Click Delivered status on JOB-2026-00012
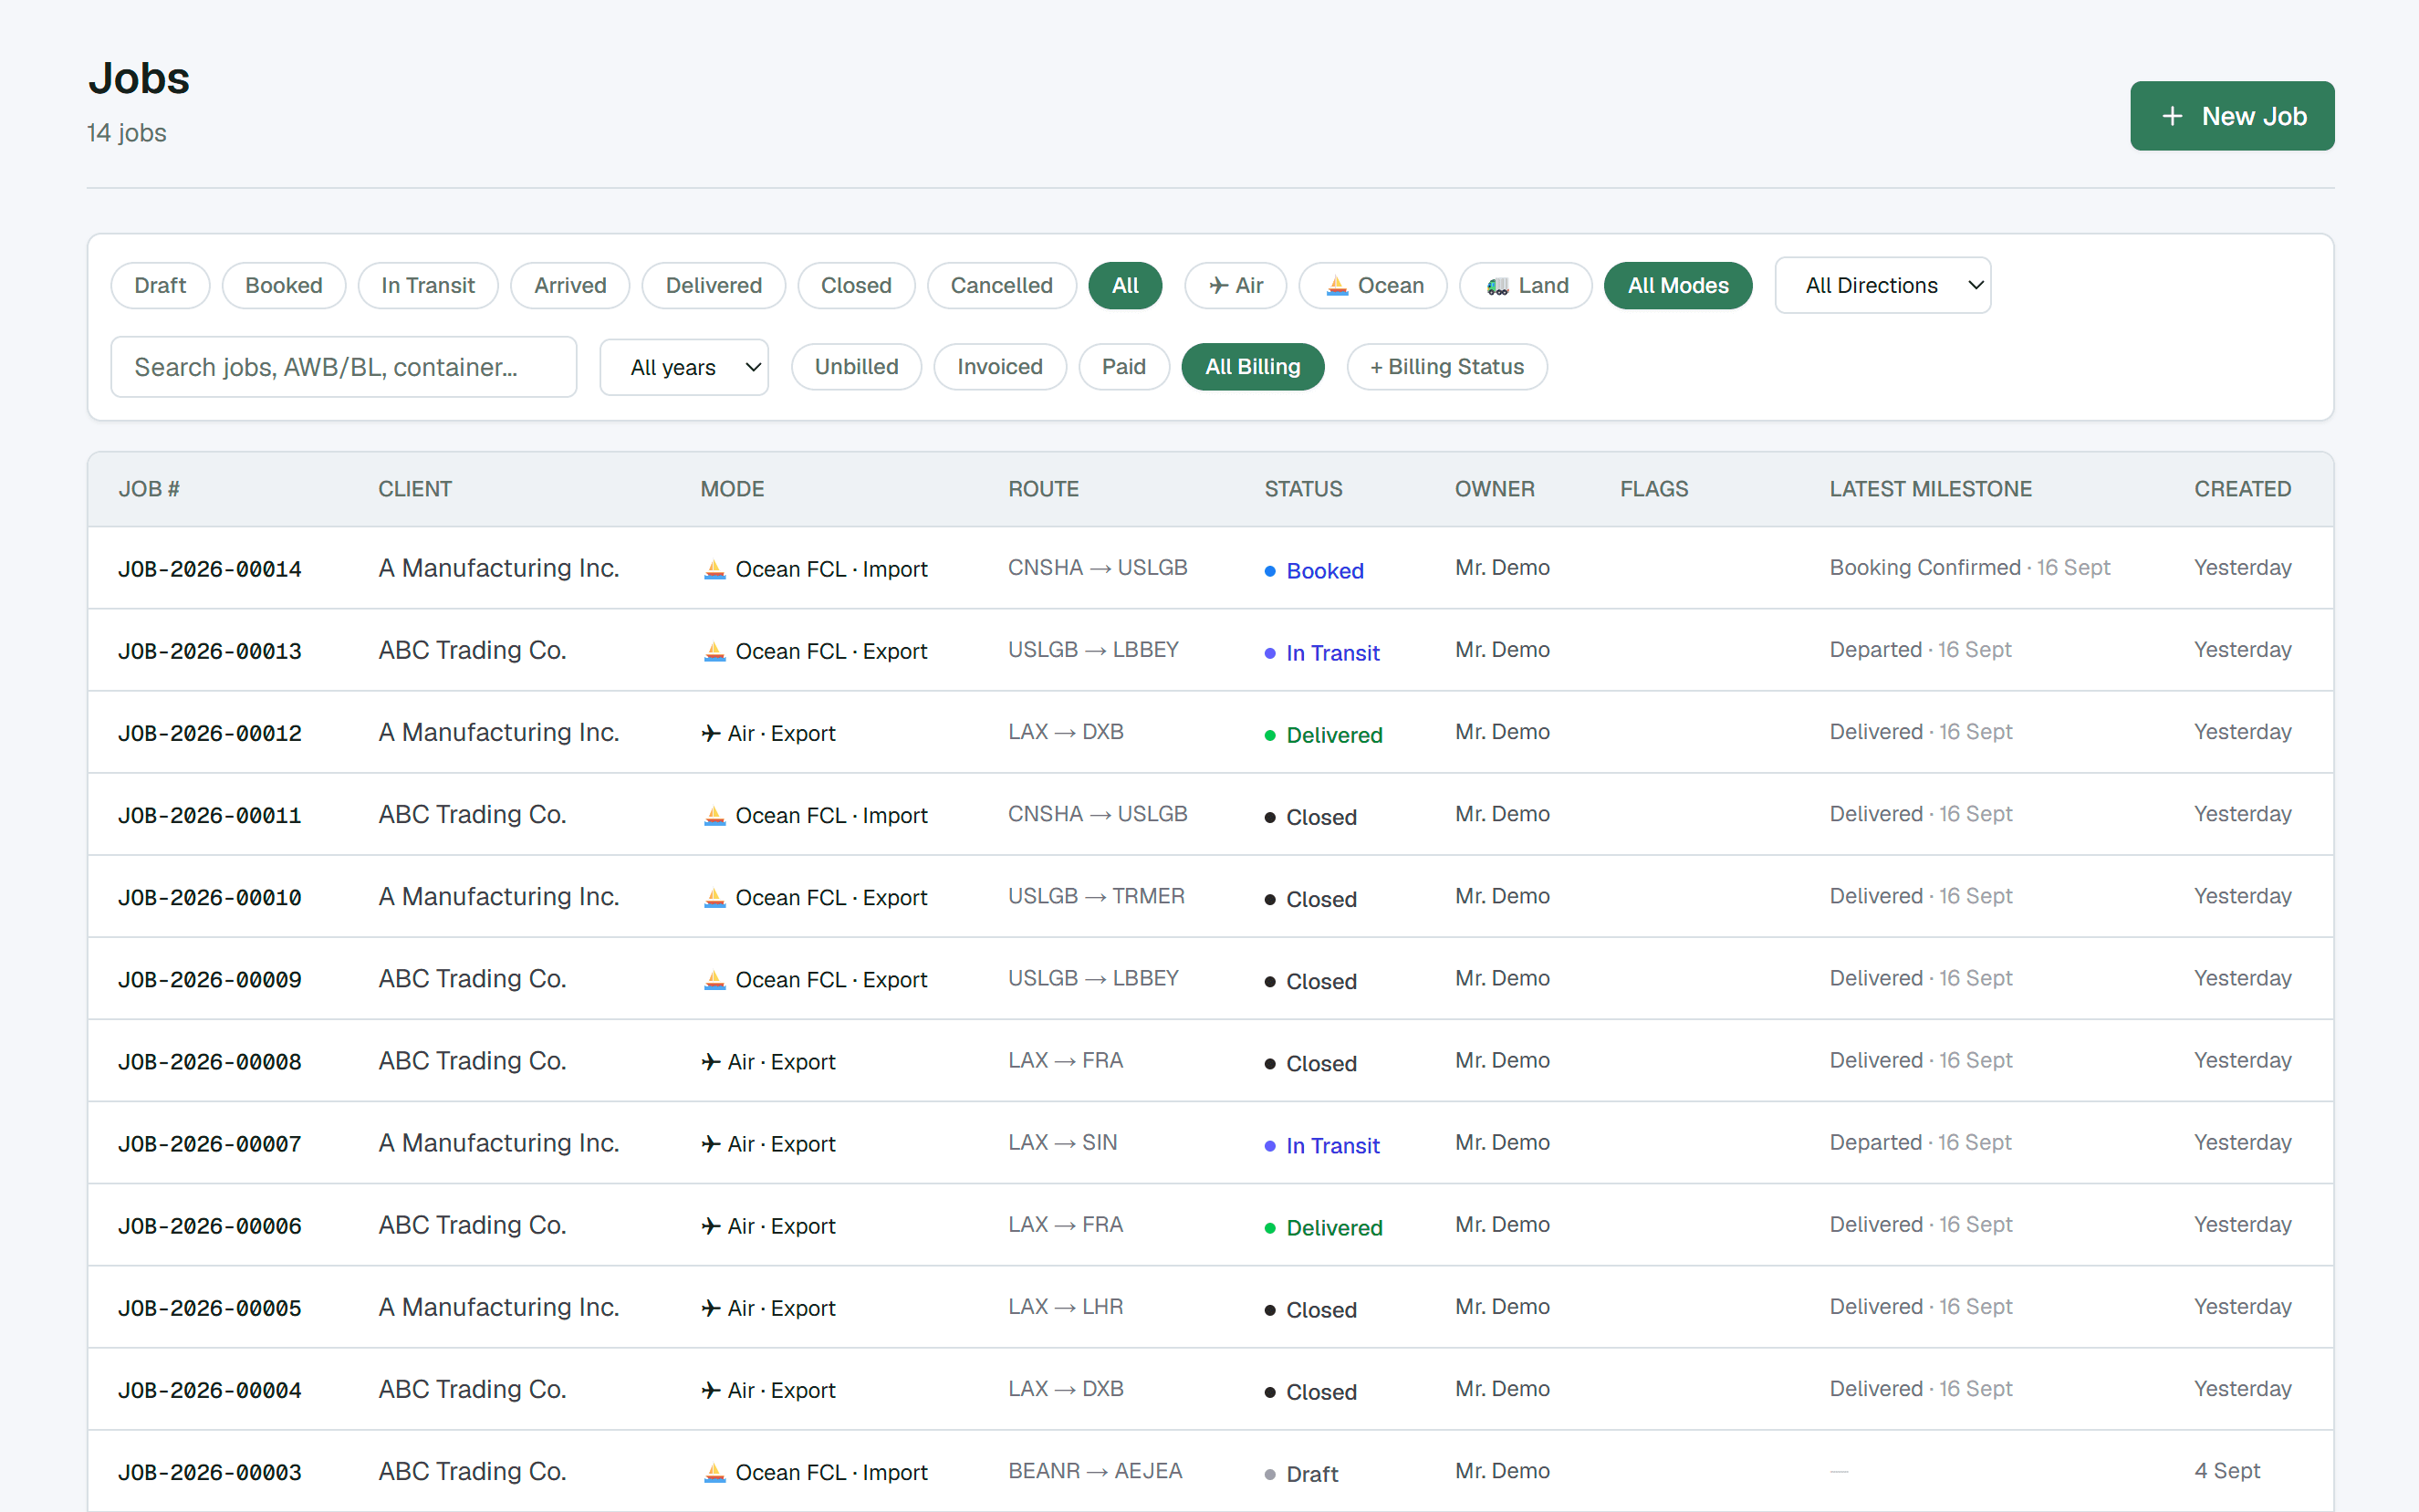The height and width of the screenshot is (1512, 2419). 1324,735
